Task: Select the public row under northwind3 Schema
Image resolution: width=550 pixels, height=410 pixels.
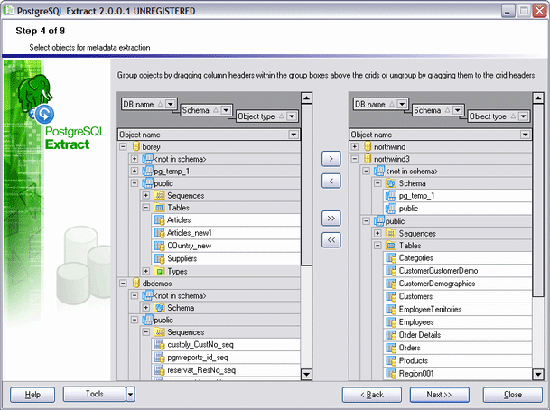Action: point(458,208)
